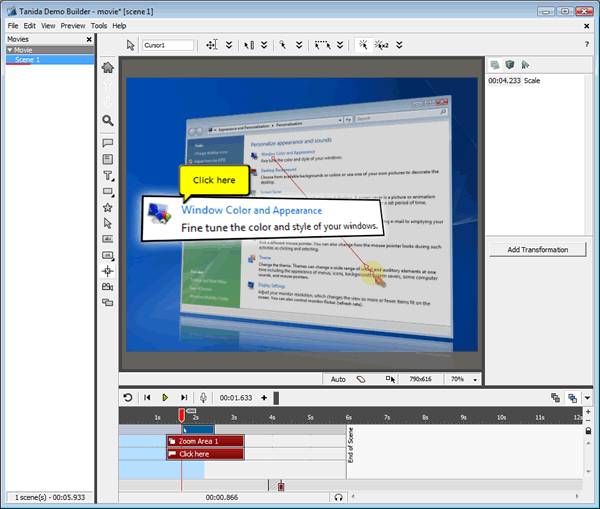The width and height of the screenshot is (600, 509).
Task: Expand chevron after cursor path icon
Action: (x=340, y=45)
